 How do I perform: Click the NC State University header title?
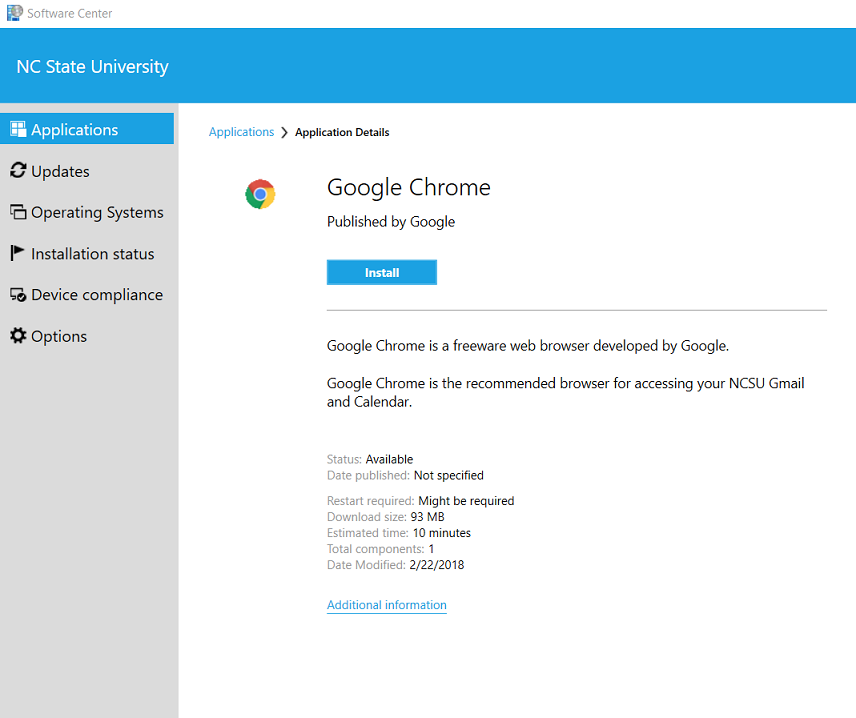[92, 67]
